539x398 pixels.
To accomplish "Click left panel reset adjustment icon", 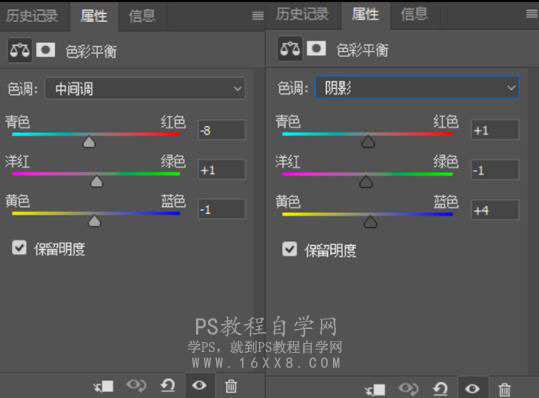I will click(x=168, y=386).
